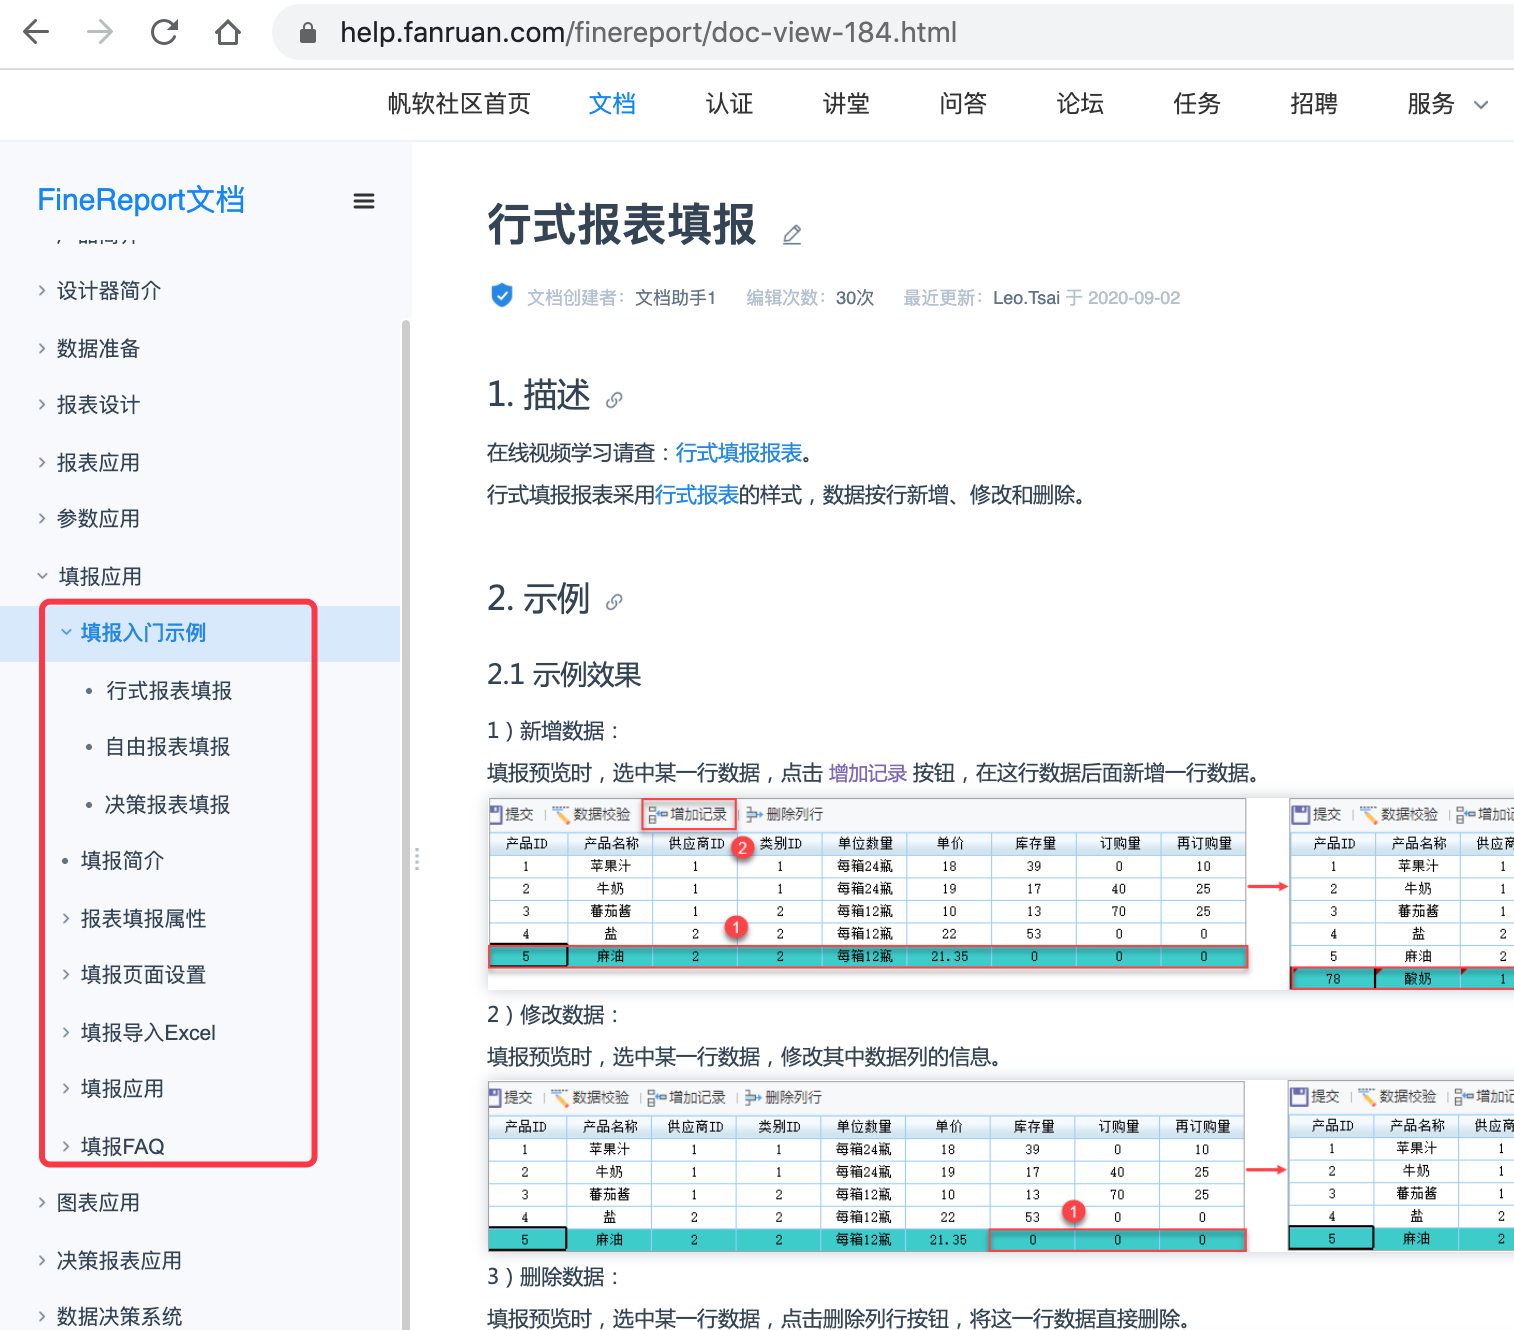
Task: Open 自由报表填报 in sidebar
Action: tap(168, 747)
